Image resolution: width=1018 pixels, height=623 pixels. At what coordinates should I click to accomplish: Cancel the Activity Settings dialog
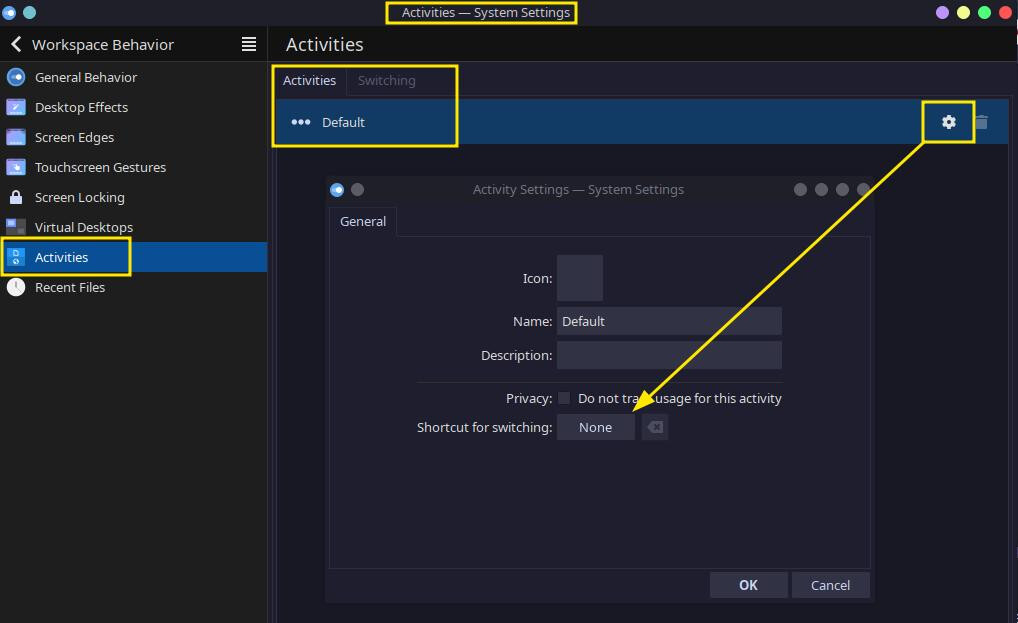[x=830, y=585]
